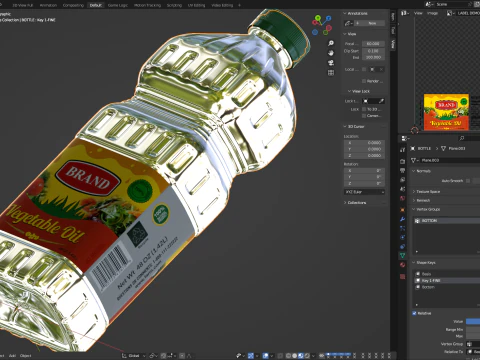
Task: Open the Render properties tab icon
Action: tap(402, 161)
